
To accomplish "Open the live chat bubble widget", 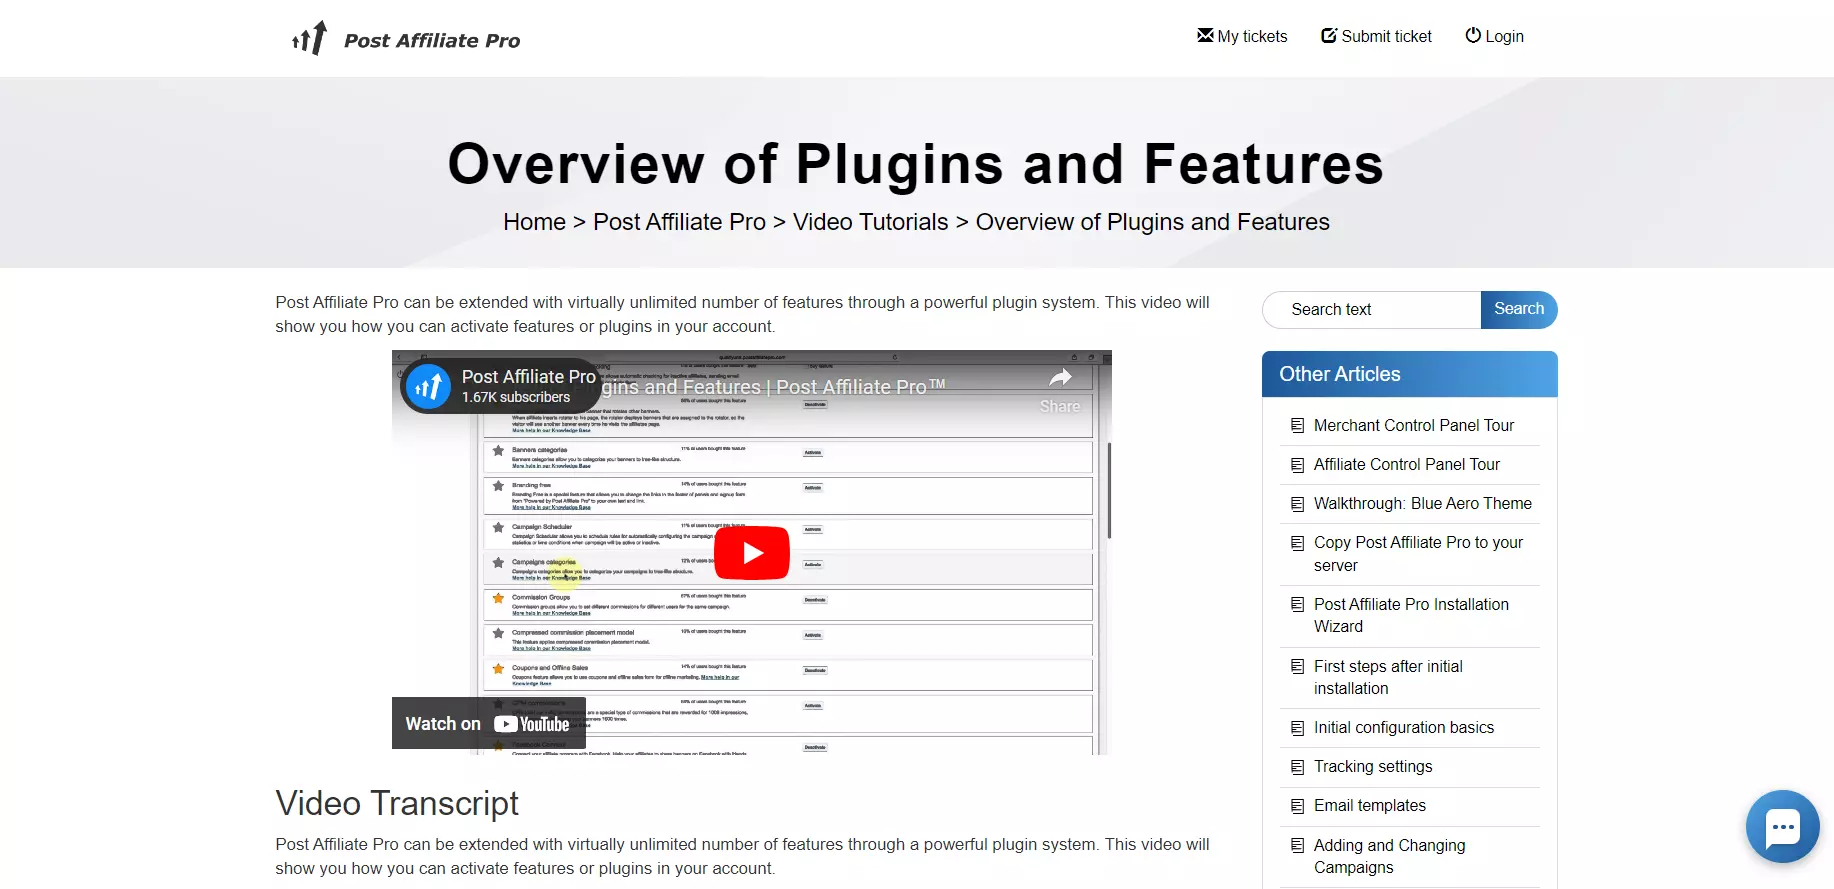I will [1782, 826].
